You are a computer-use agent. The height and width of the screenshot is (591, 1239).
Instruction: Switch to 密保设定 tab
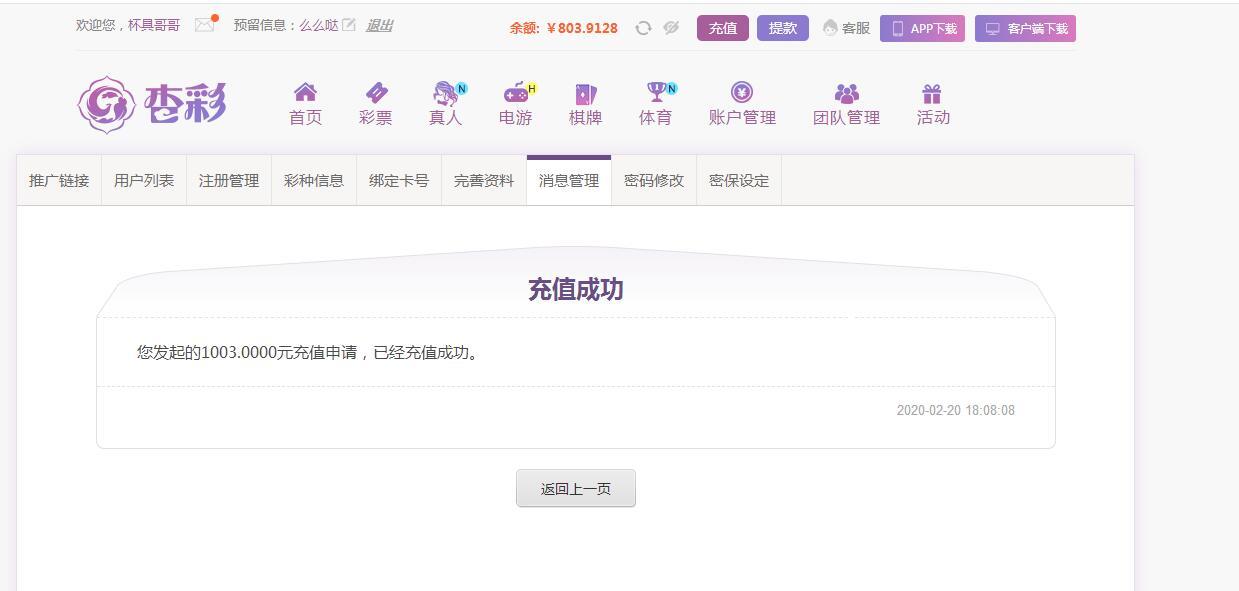739,181
